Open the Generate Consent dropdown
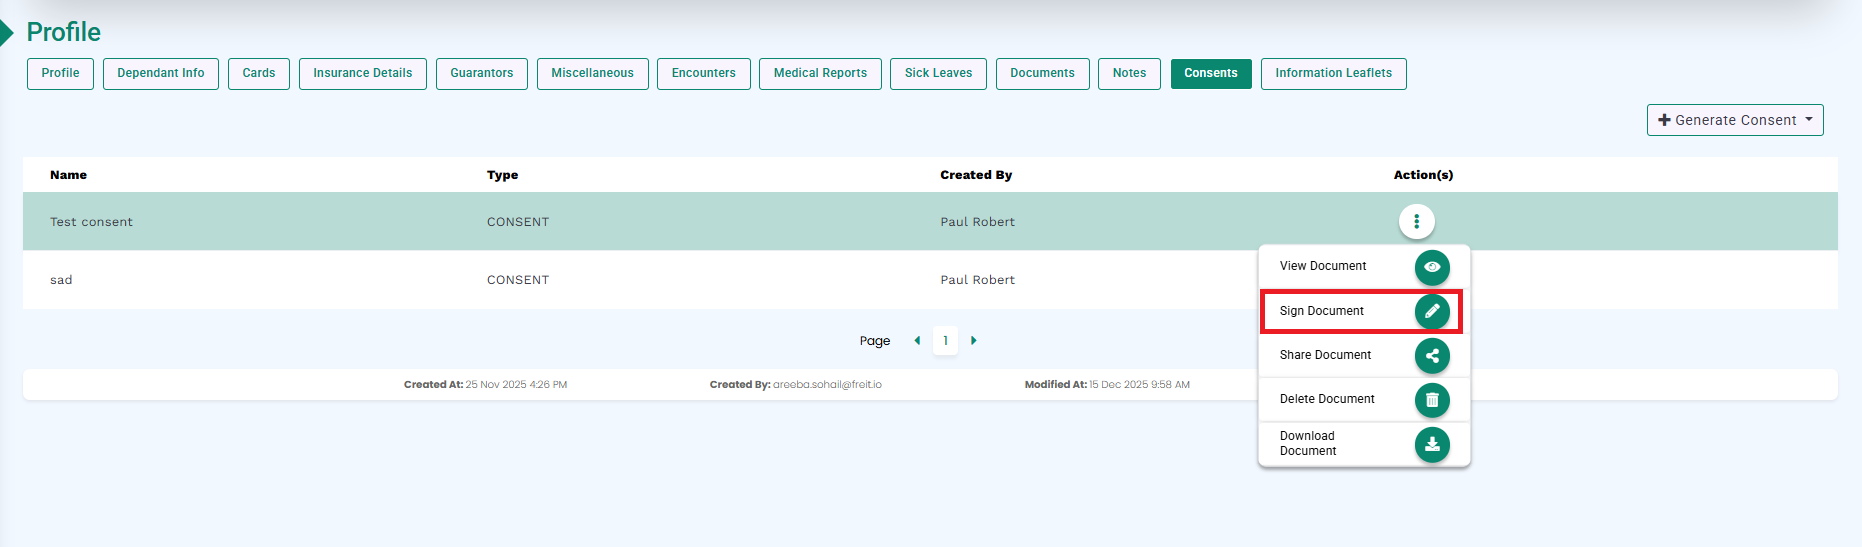 point(1734,120)
